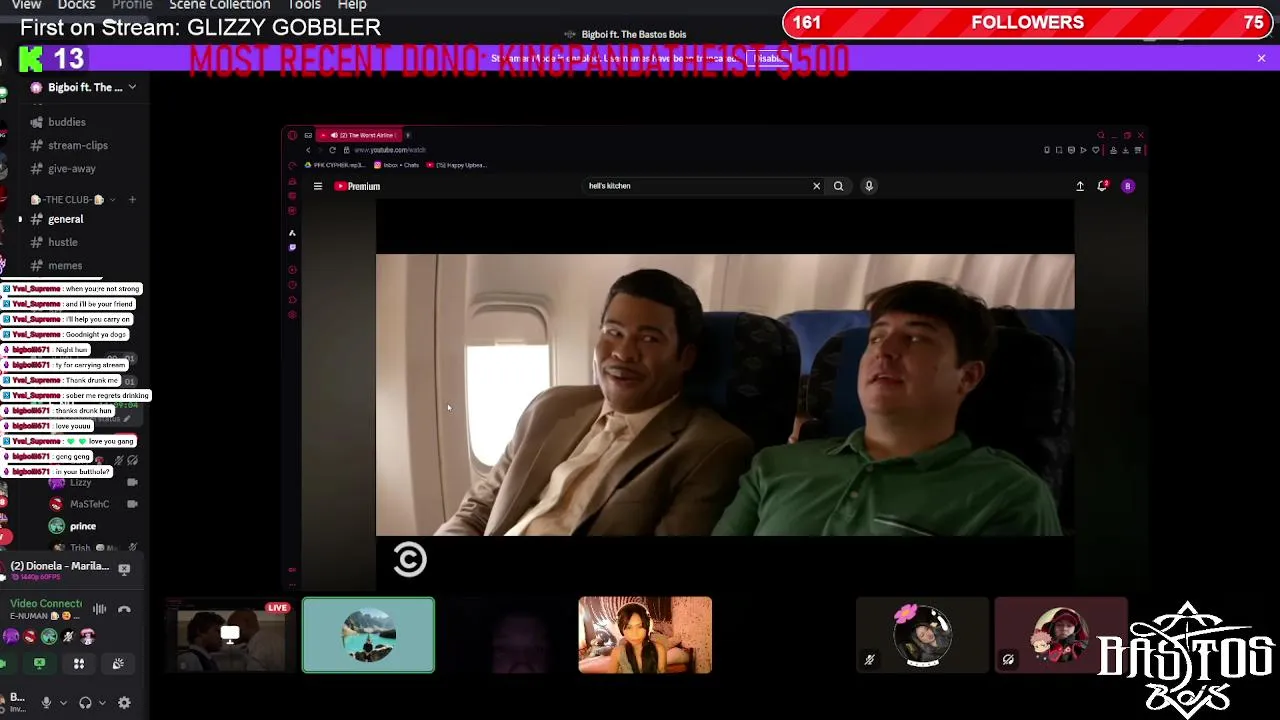Image resolution: width=1280 pixels, height=720 pixels.
Task: Submit YouTube search with magnifier button
Action: coord(838,186)
